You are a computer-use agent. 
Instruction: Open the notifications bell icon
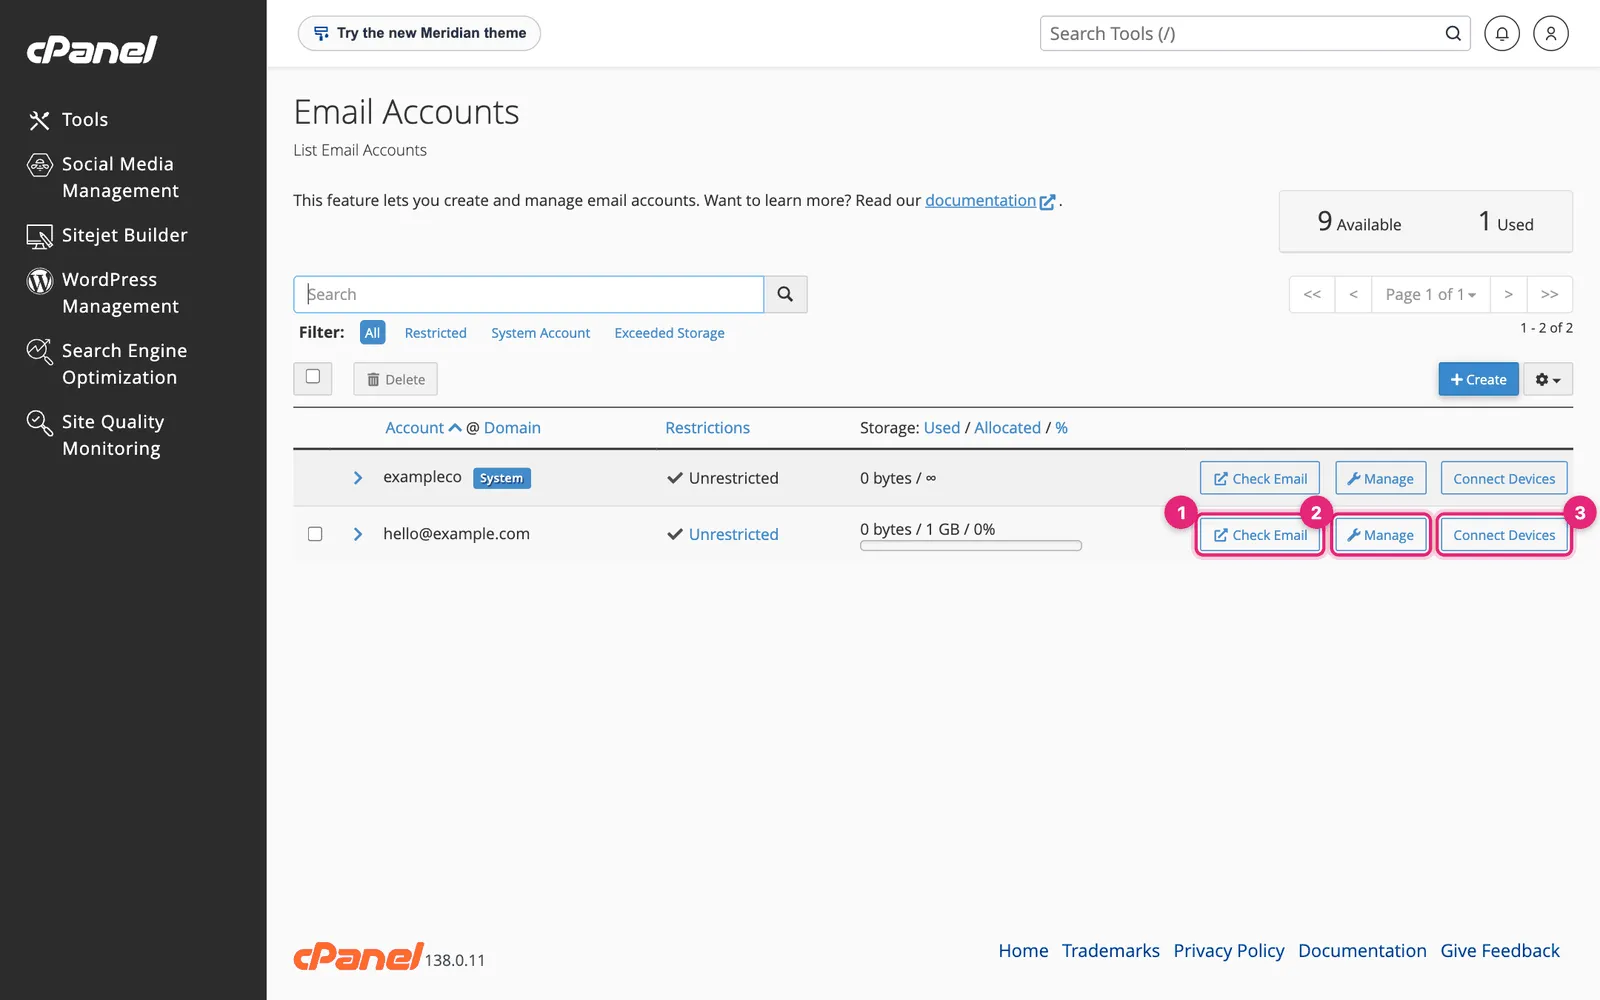1501,34
